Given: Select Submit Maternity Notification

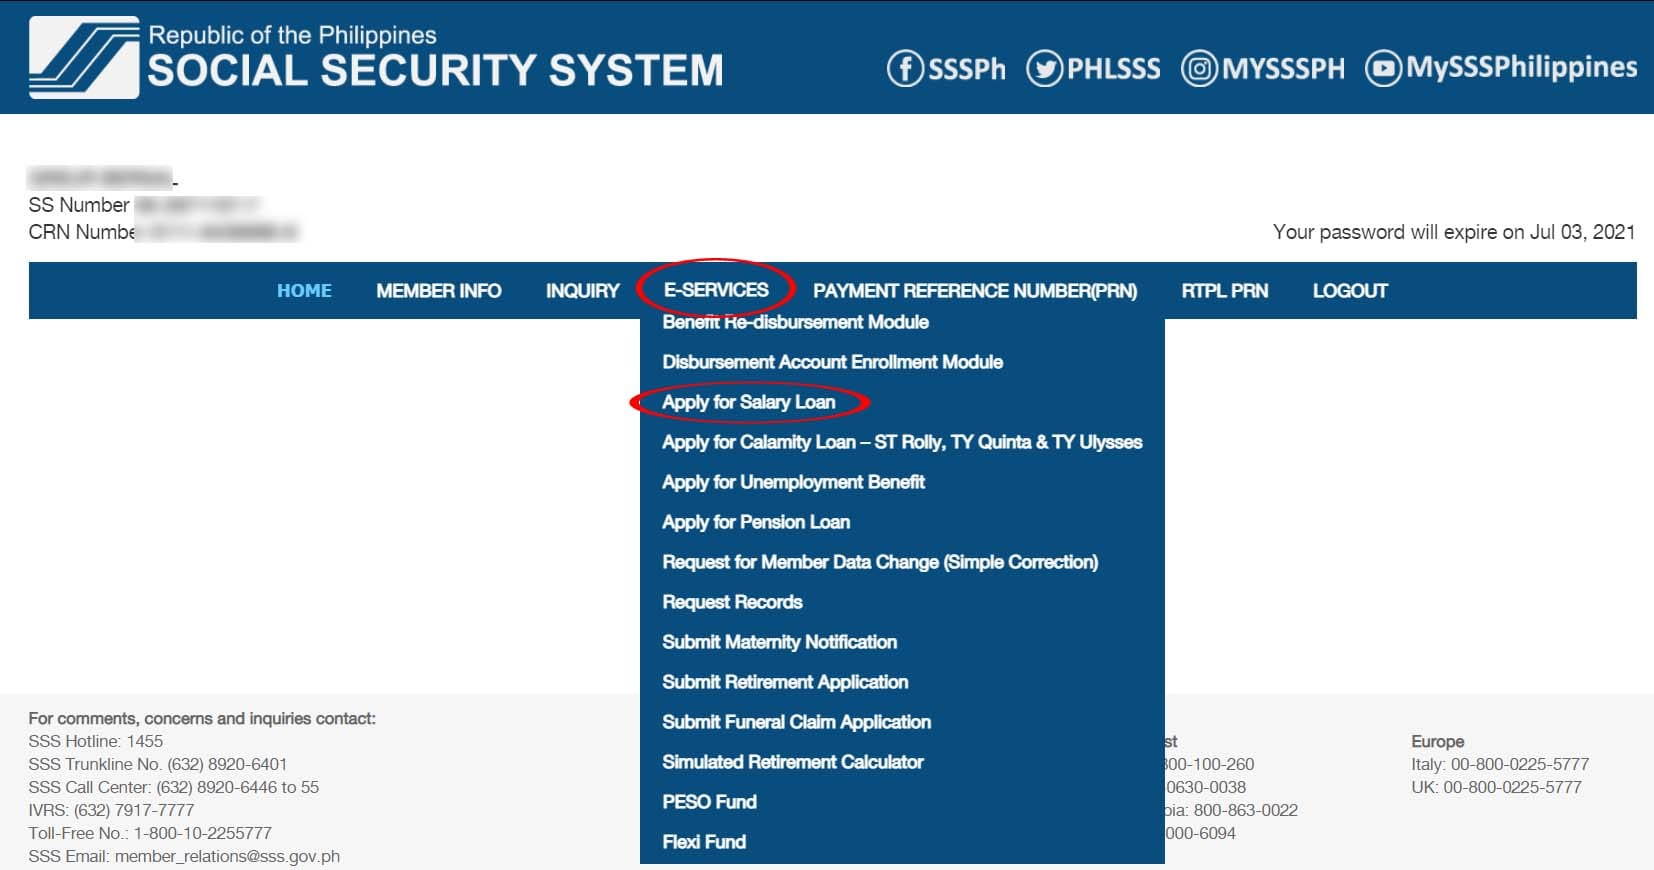Looking at the screenshot, I should (780, 642).
